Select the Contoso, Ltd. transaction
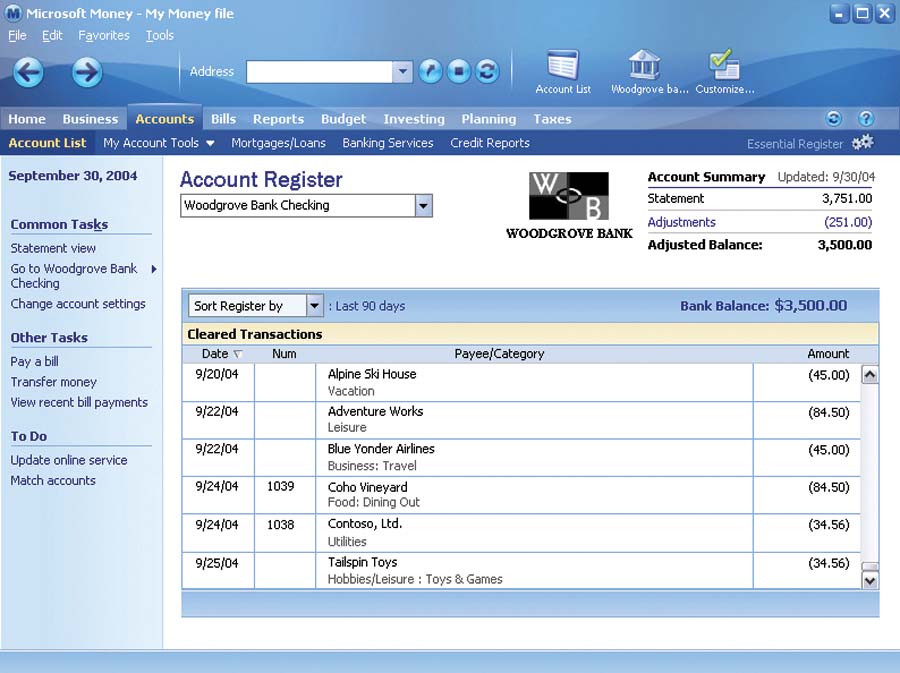 click(521, 533)
